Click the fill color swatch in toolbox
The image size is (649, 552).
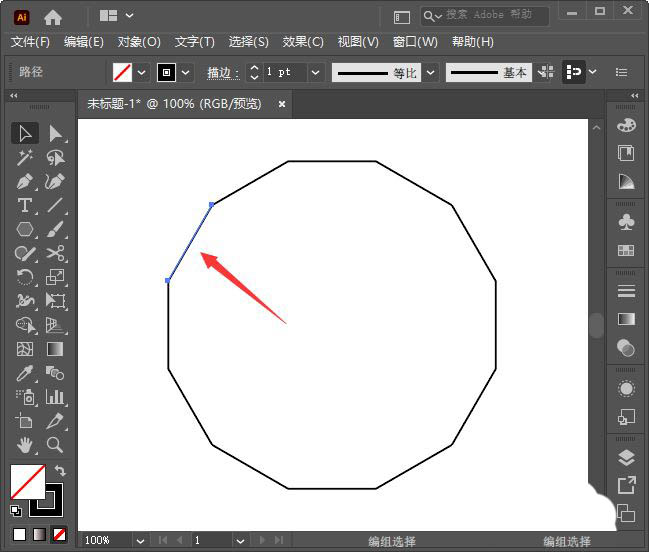(x=27, y=482)
